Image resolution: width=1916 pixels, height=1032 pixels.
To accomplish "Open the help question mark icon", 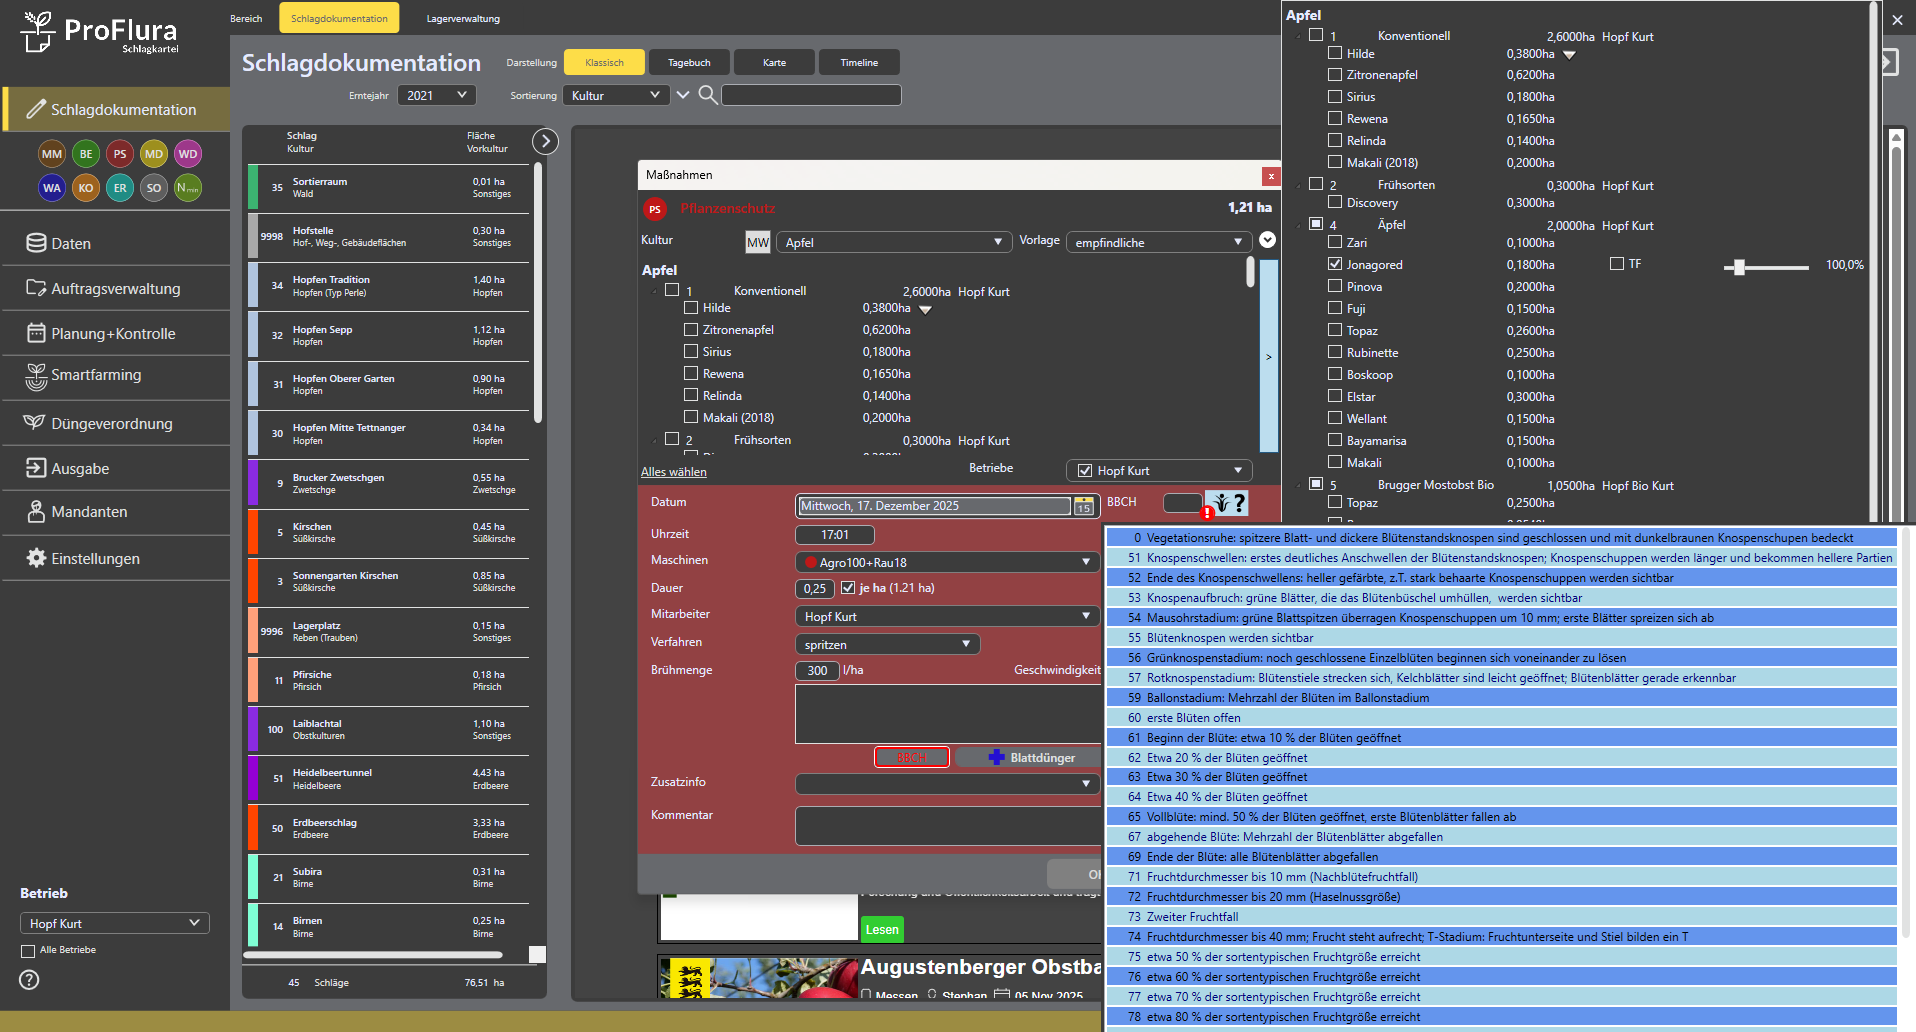I will coord(29,980).
